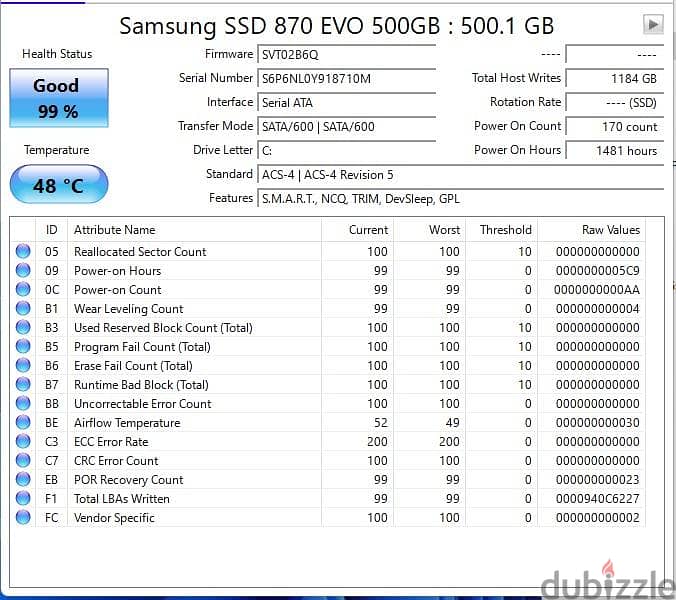
Task: Select the POR Recovery Count attribute name
Action: click(128, 479)
